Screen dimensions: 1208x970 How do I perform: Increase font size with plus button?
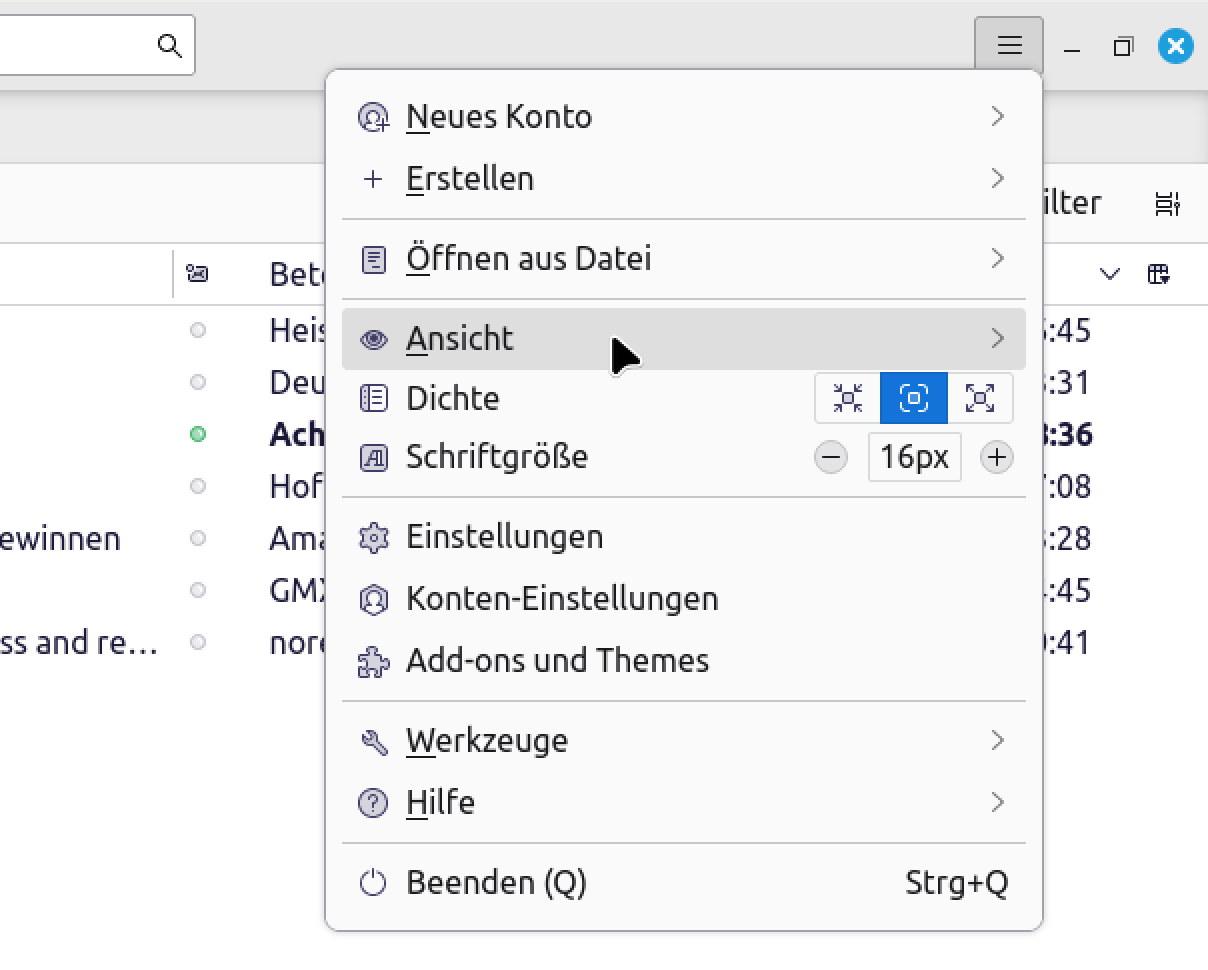tap(996, 458)
